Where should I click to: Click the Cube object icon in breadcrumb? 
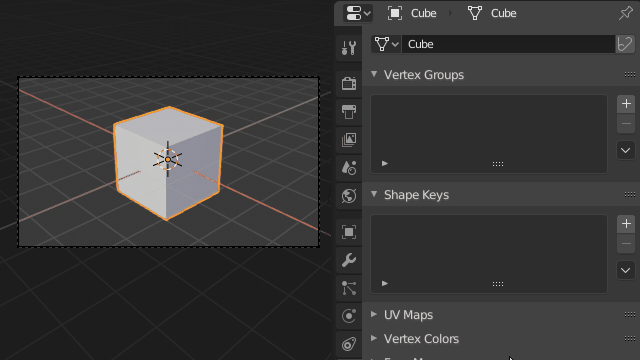coord(395,13)
